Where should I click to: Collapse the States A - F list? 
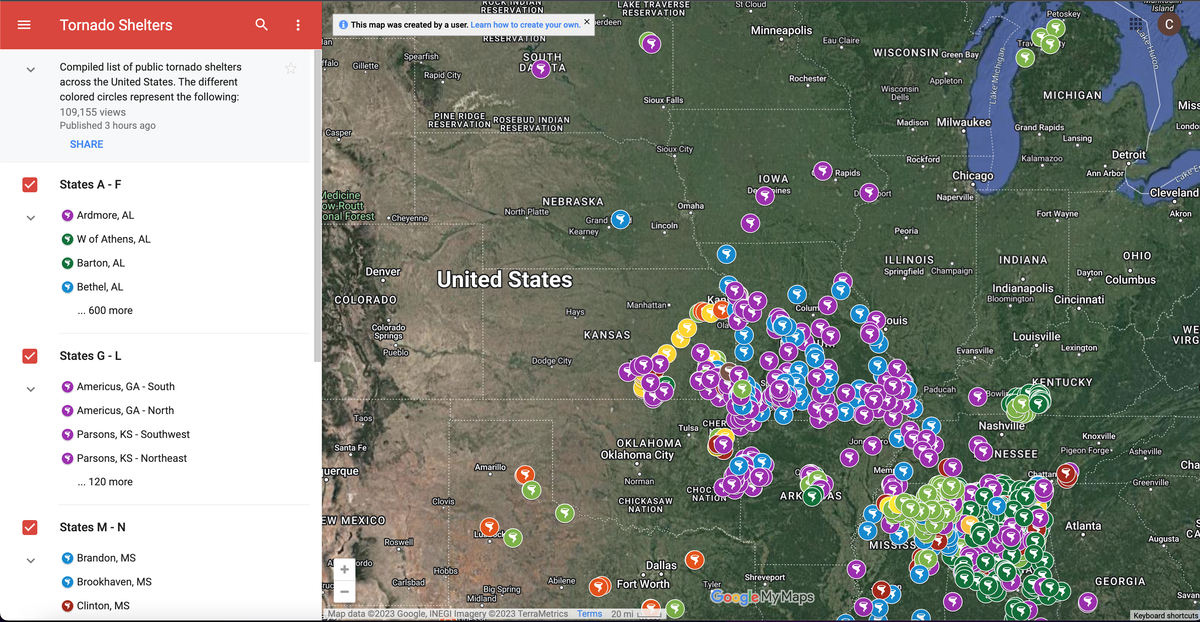(x=30, y=217)
